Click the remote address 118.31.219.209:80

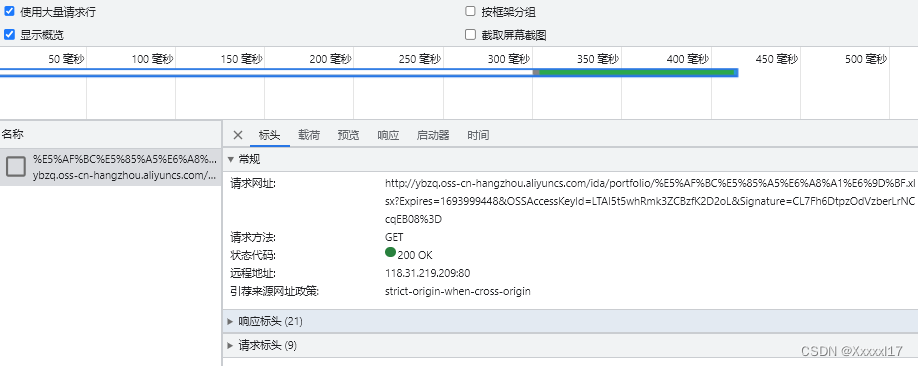click(427, 273)
